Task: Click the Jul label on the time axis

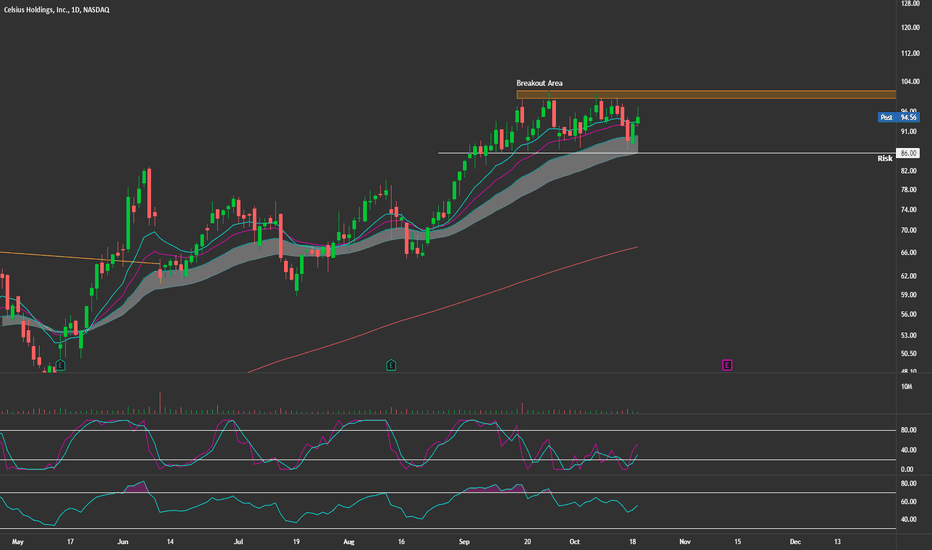Action: coord(238,542)
